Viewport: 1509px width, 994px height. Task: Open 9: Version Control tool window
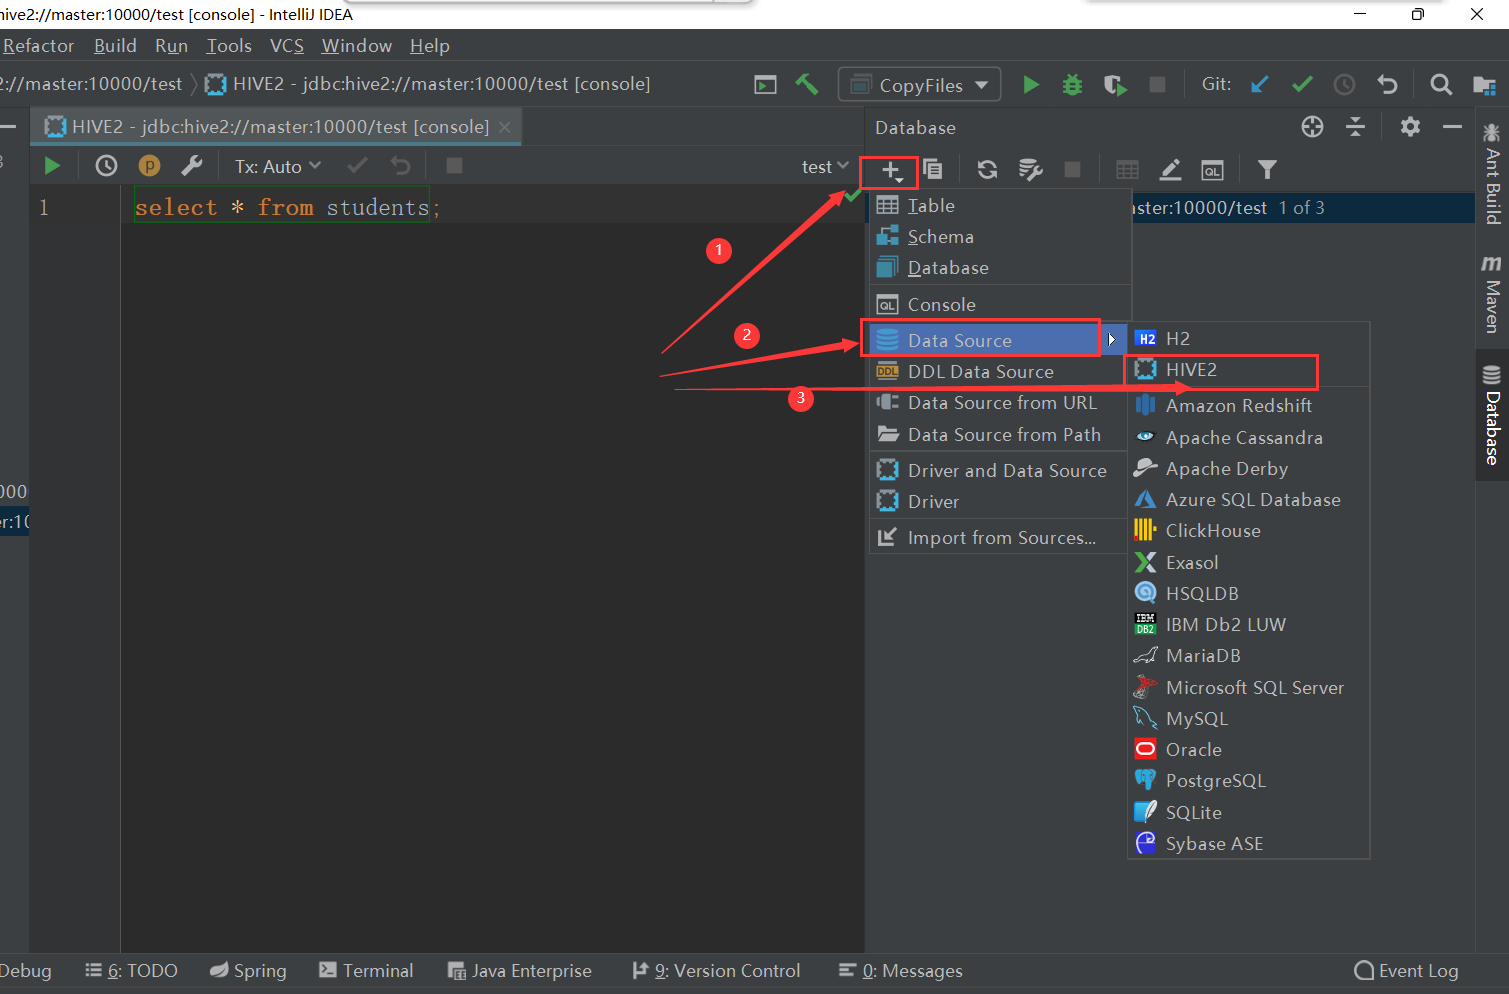[x=716, y=970]
